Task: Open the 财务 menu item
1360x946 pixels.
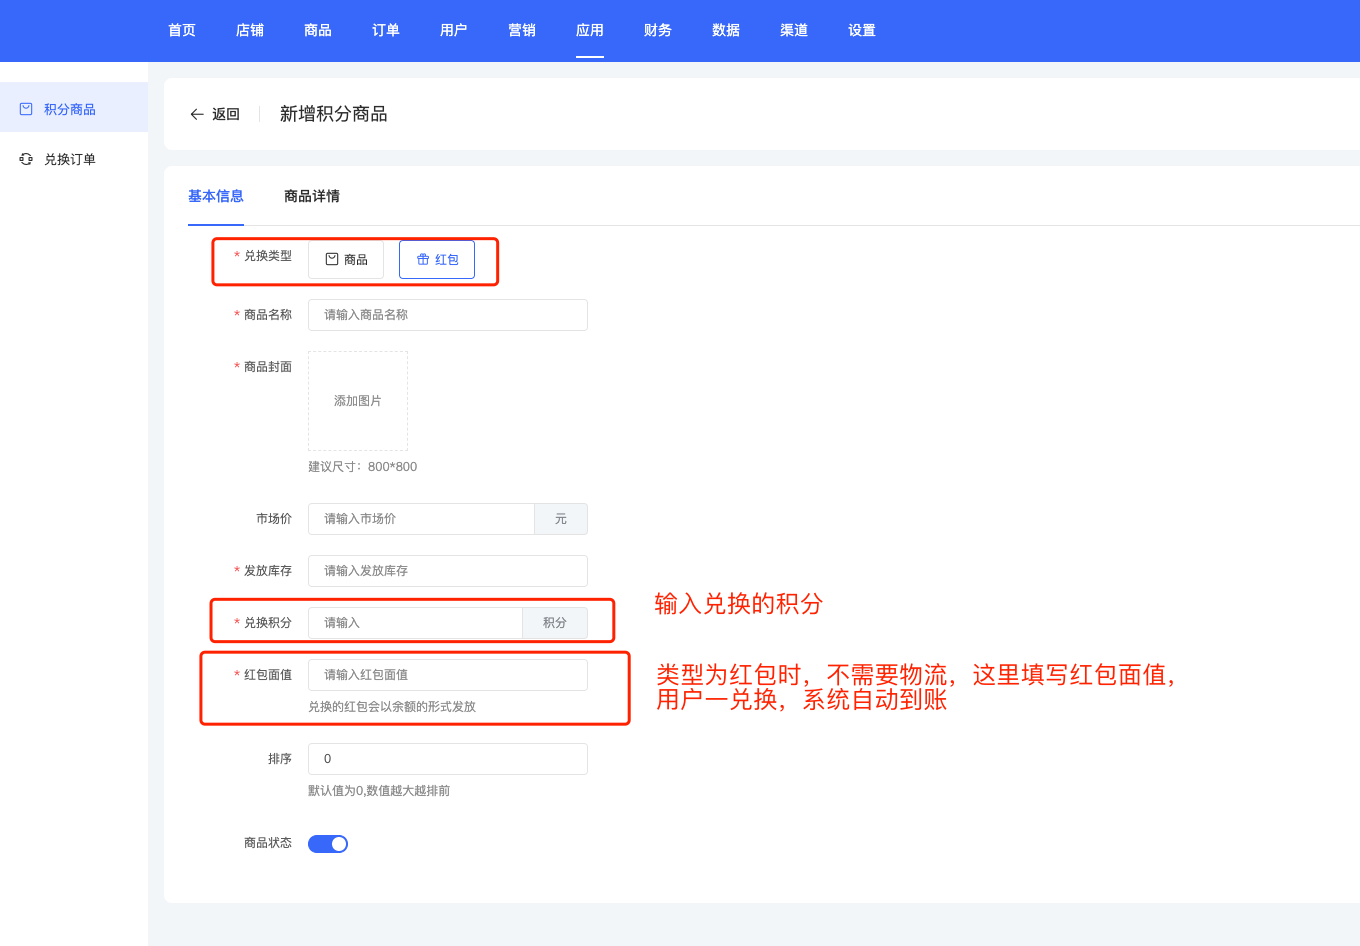Action: point(658,30)
